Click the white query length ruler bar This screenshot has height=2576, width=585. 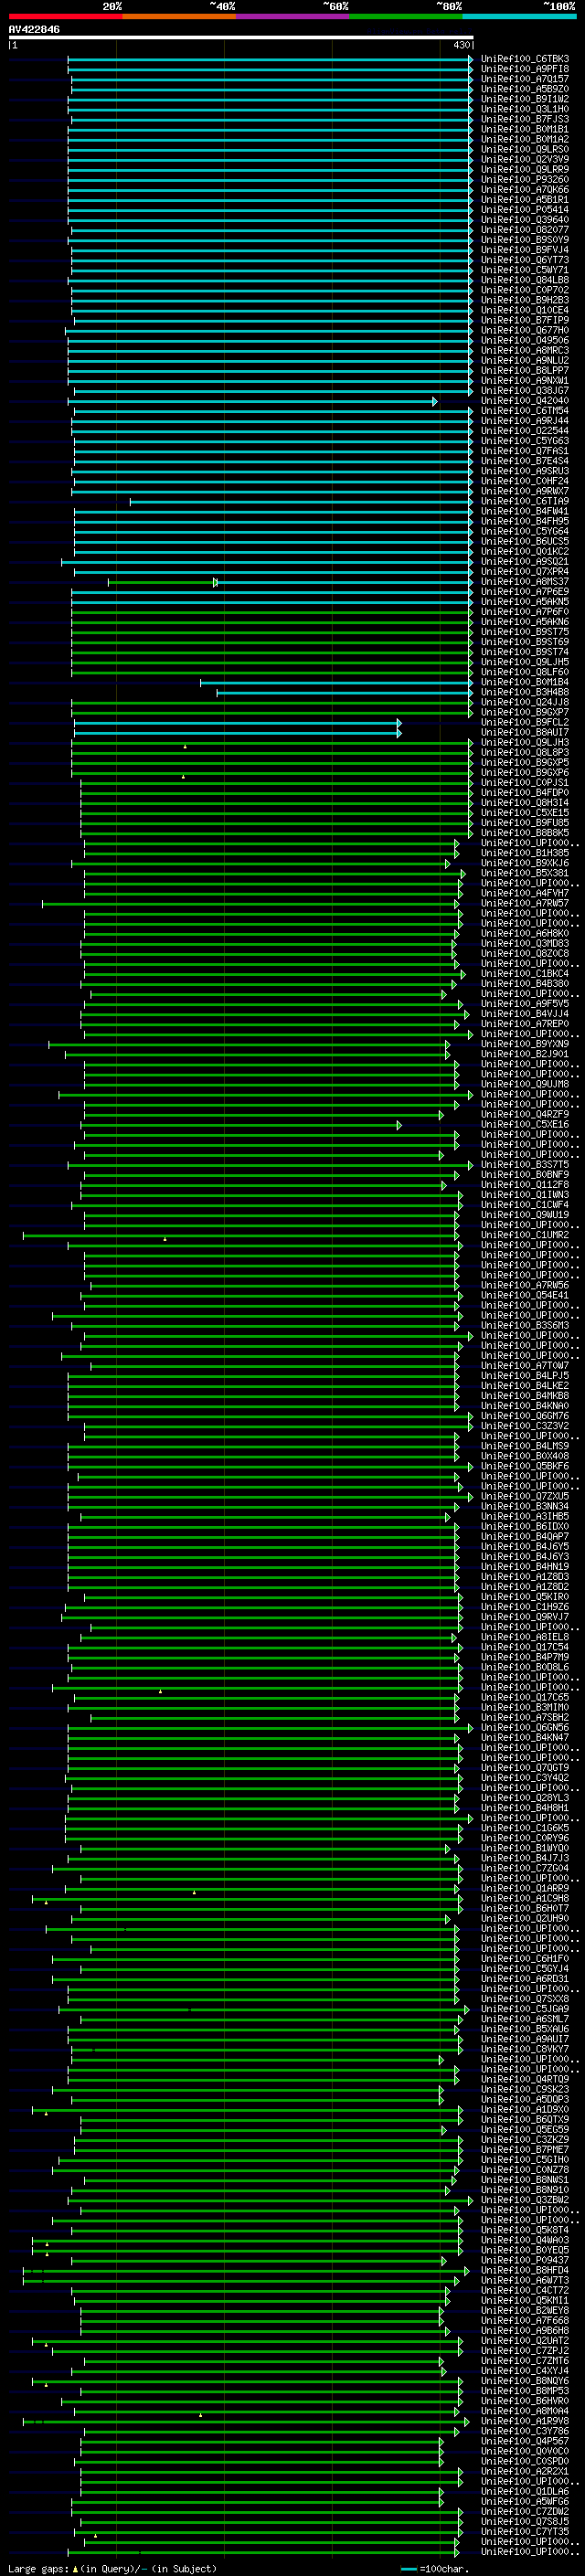click(x=240, y=38)
